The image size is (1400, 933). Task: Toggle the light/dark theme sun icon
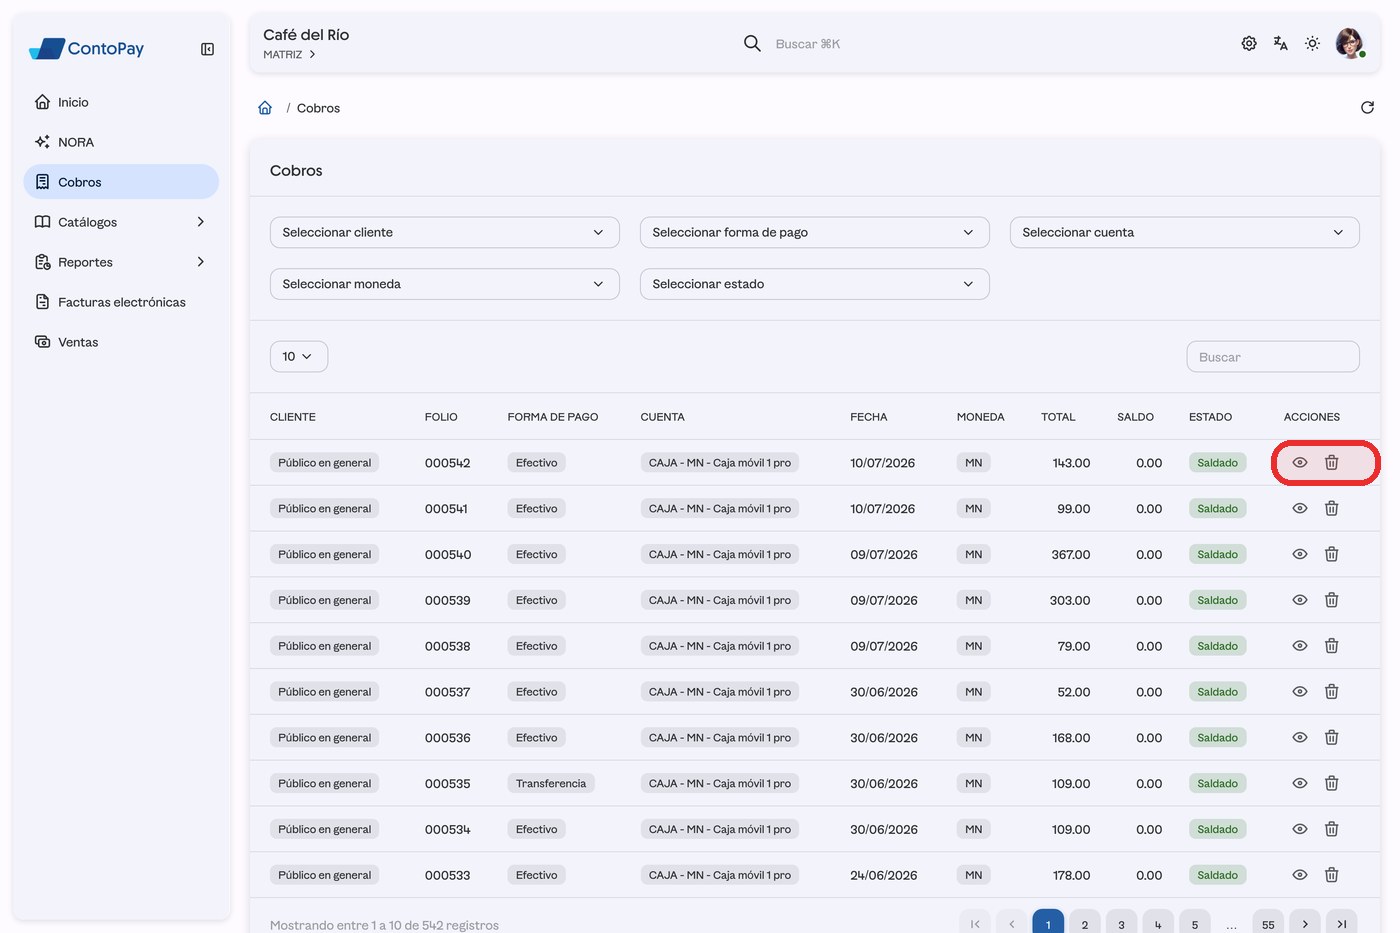click(1313, 44)
